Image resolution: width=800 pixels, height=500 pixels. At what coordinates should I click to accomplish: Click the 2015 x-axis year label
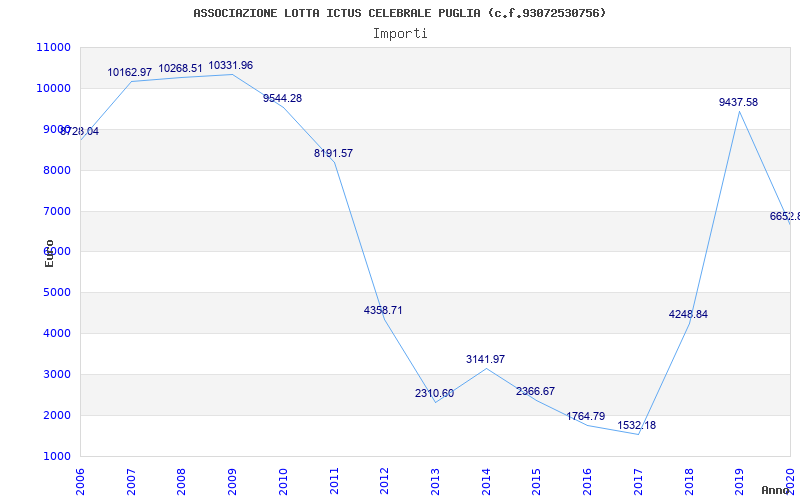(x=536, y=481)
